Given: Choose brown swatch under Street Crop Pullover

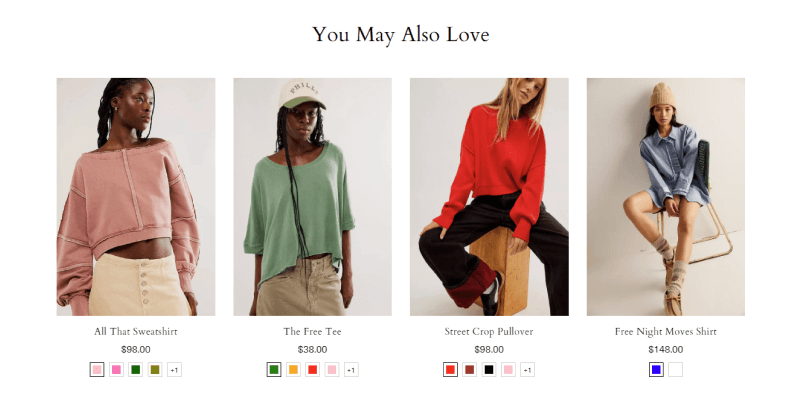Looking at the screenshot, I should [x=469, y=369].
